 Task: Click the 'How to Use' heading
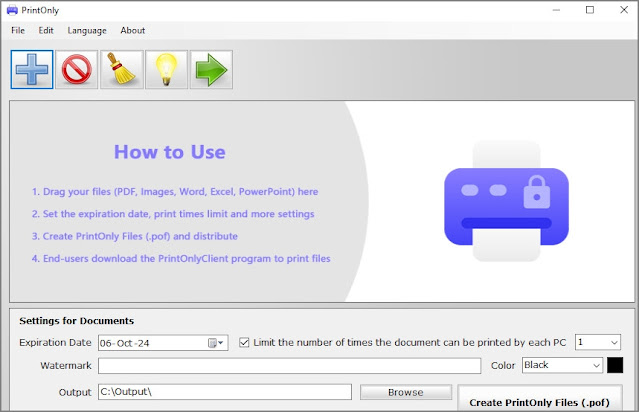click(x=170, y=152)
